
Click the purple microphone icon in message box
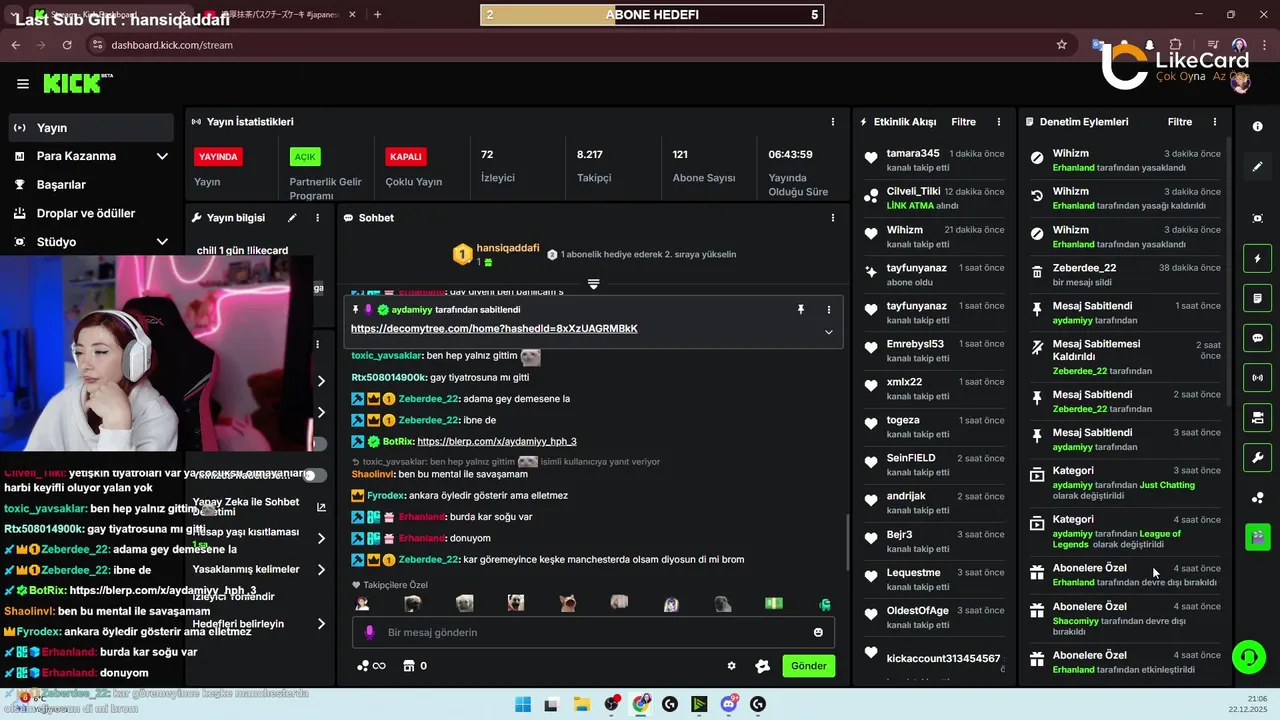369,632
